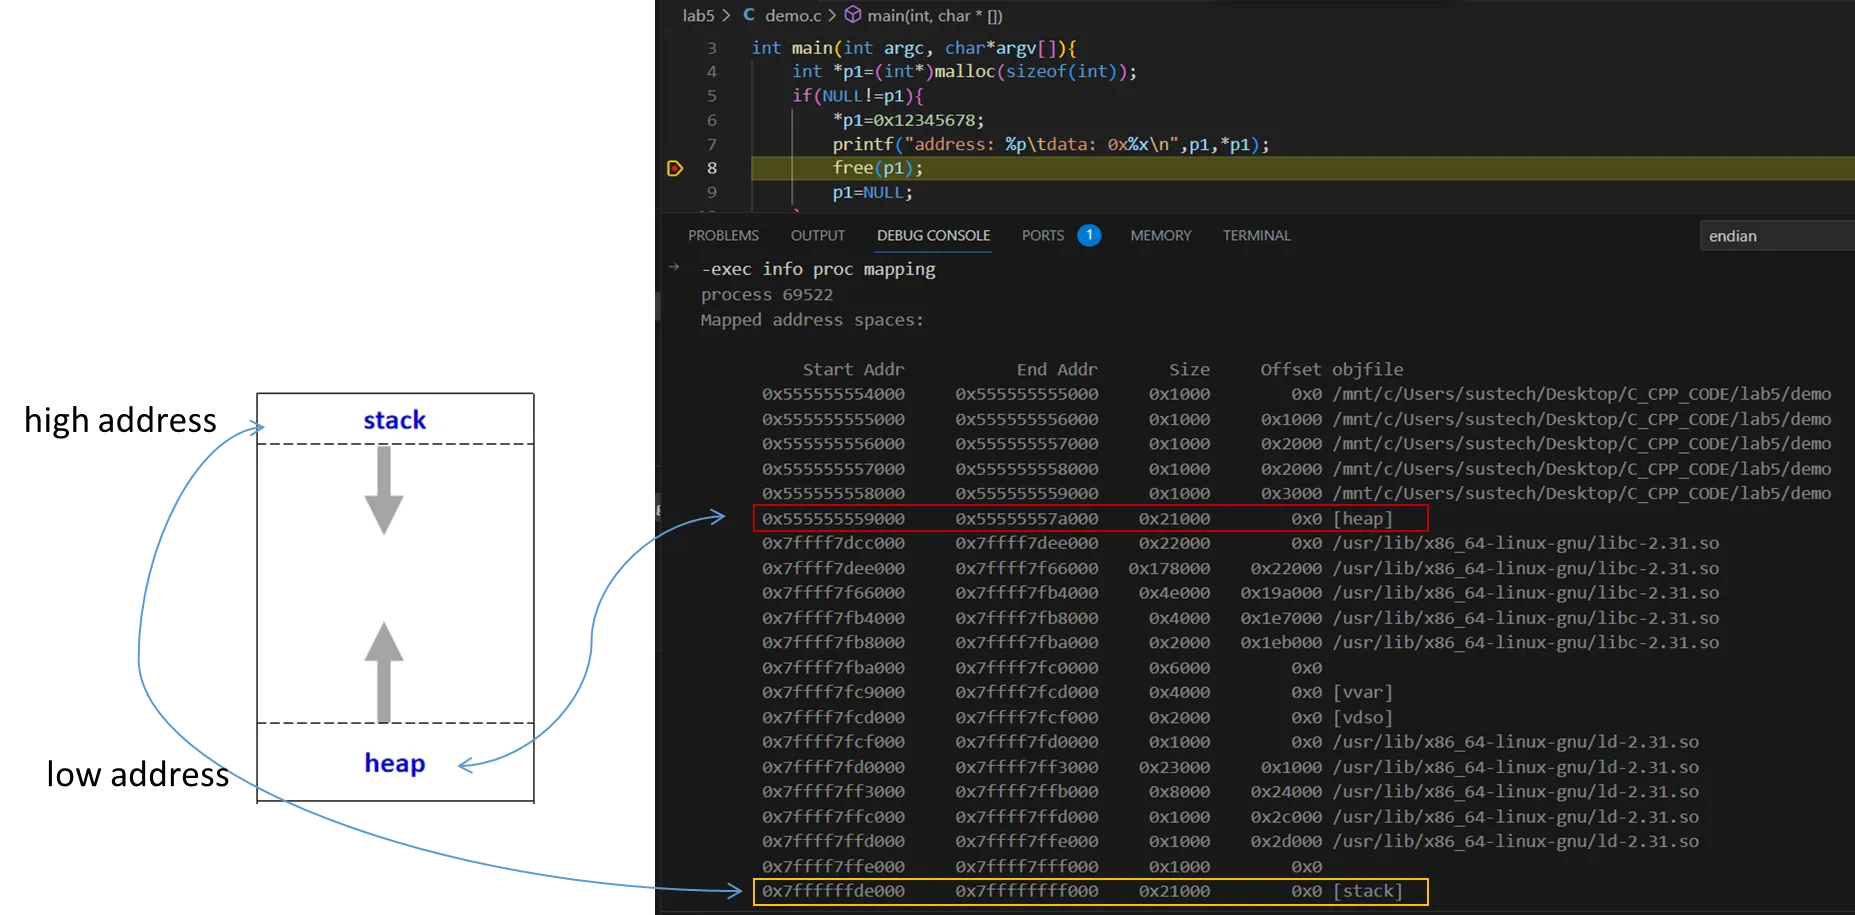The image size is (1855, 915).
Task: Switch to the TERMINAL tab
Action: tap(1256, 235)
